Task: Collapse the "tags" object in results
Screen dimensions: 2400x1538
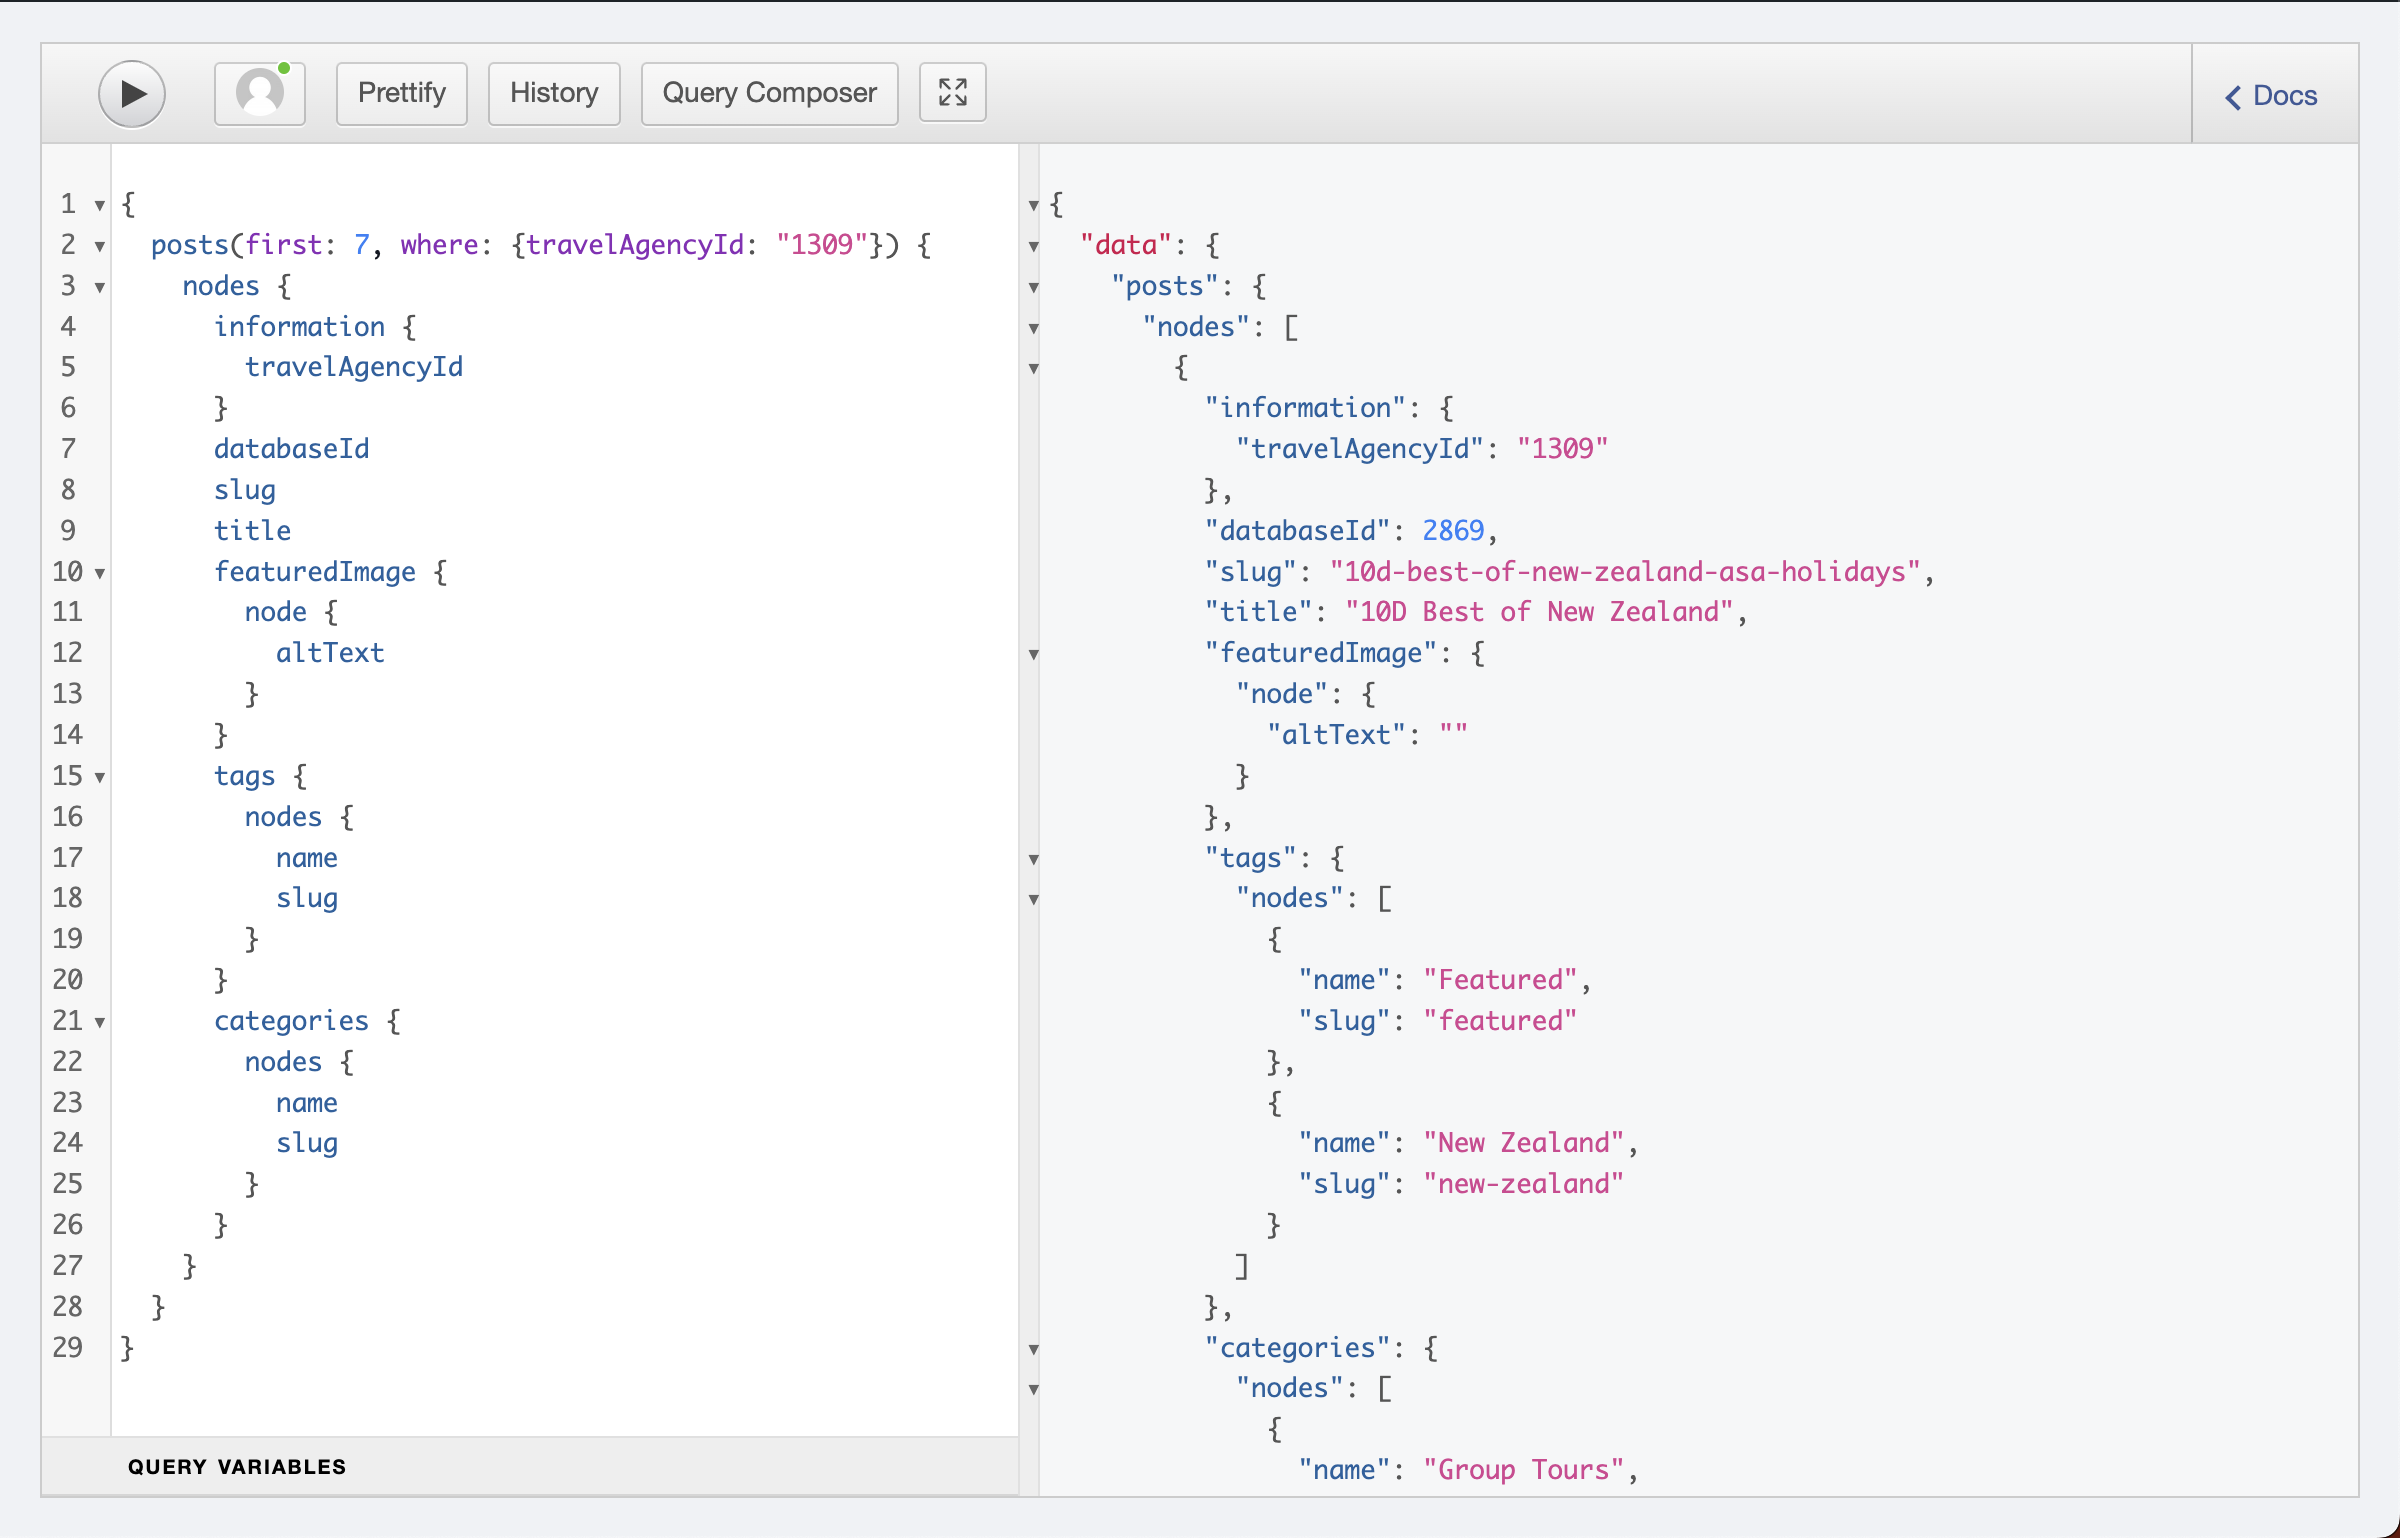Action: 1034,860
